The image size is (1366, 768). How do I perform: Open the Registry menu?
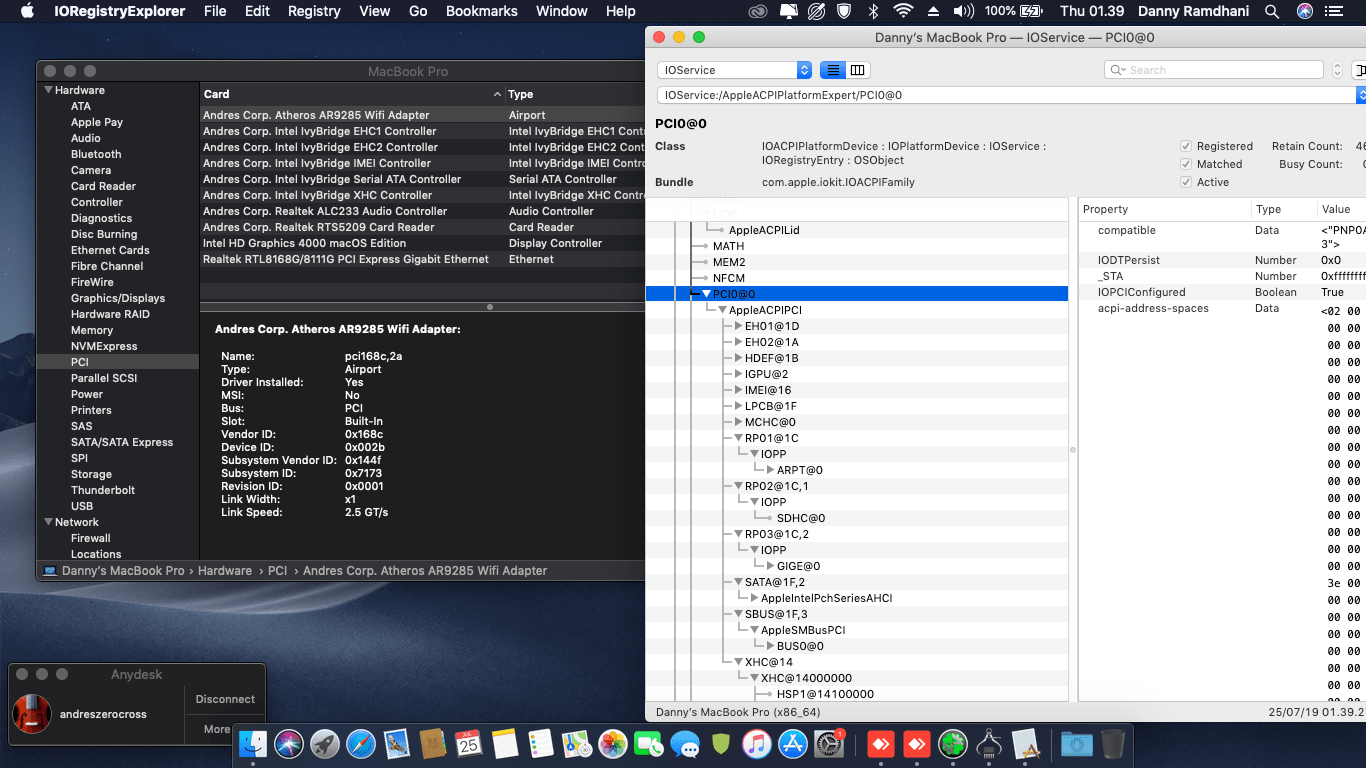[314, 11]
